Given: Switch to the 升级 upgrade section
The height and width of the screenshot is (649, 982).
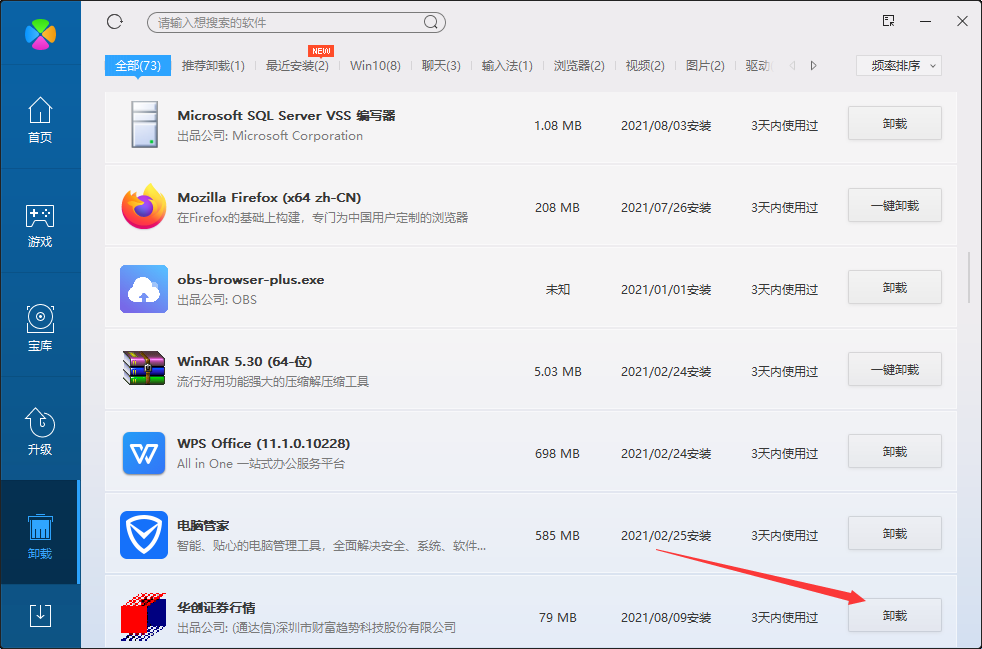Looking at the screenshot, I should 40,432.
